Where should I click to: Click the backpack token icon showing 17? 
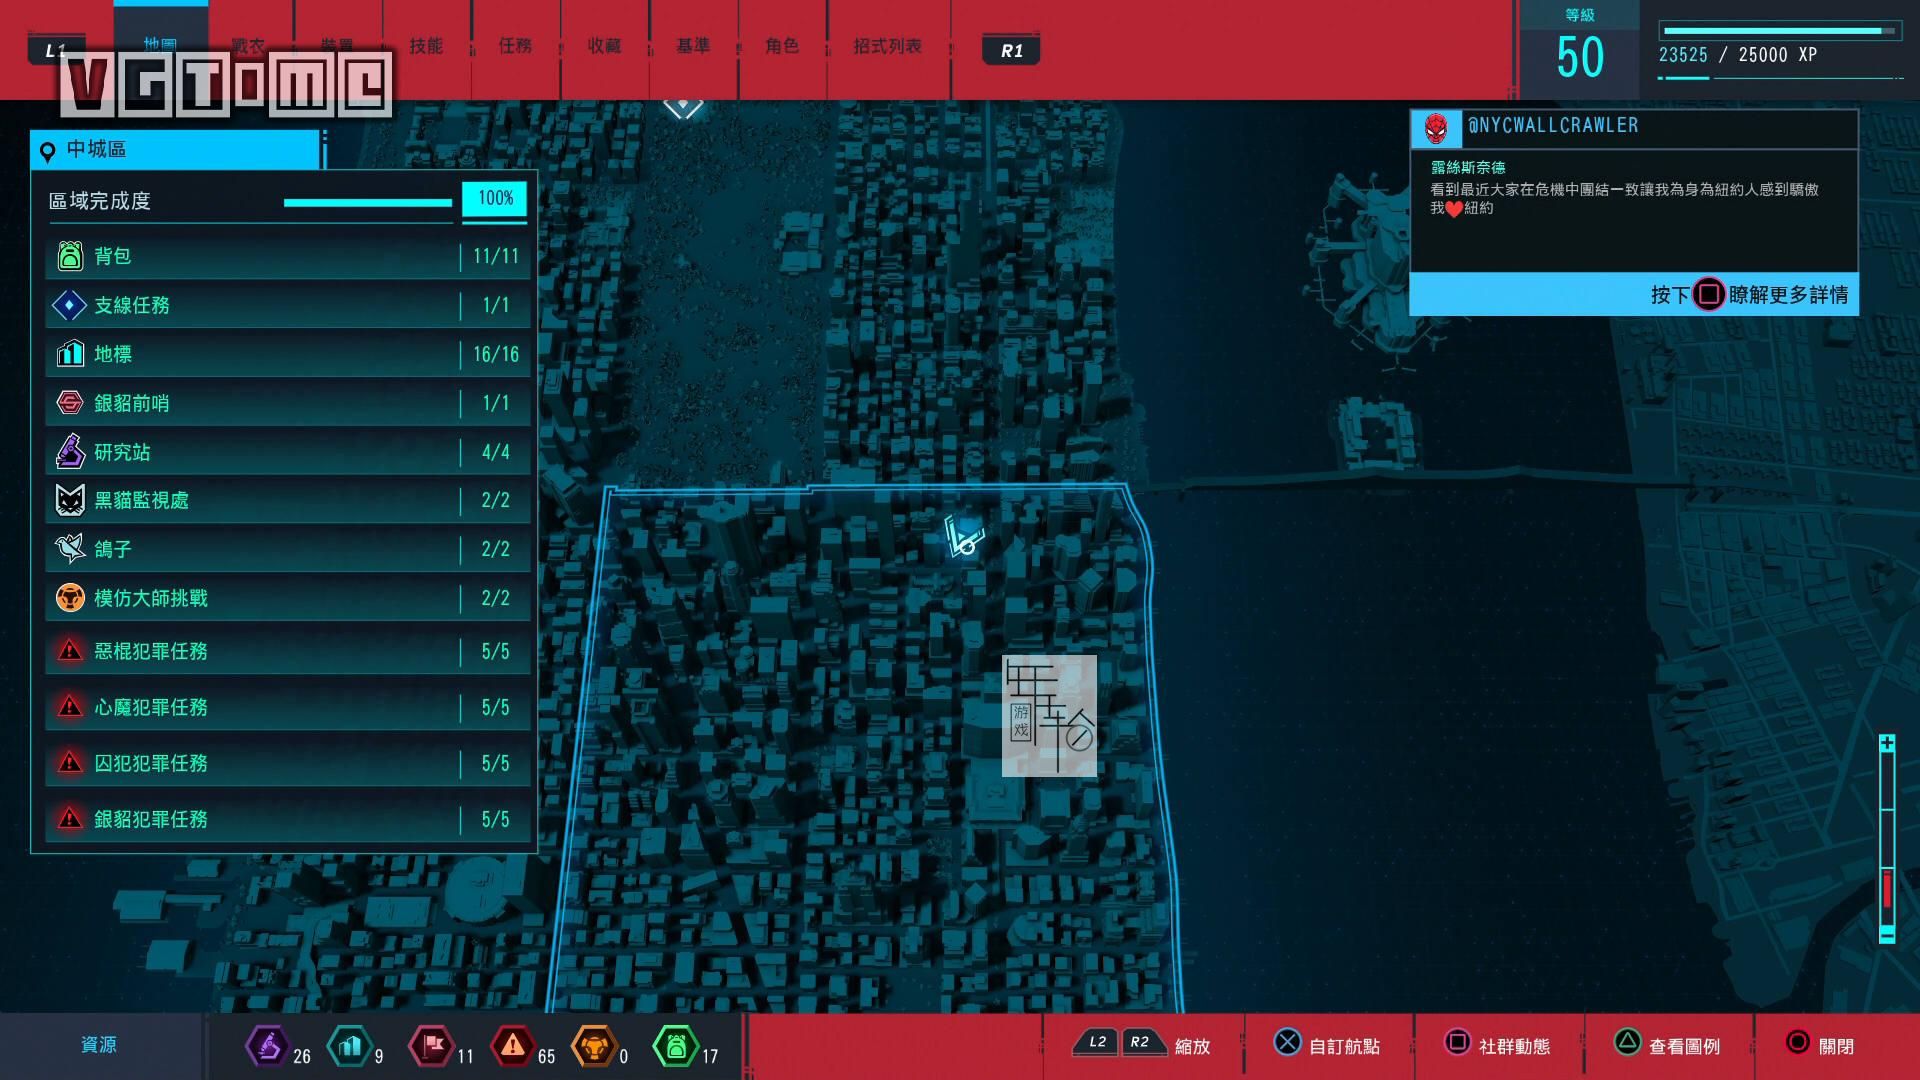click(x=676, y=1046)
